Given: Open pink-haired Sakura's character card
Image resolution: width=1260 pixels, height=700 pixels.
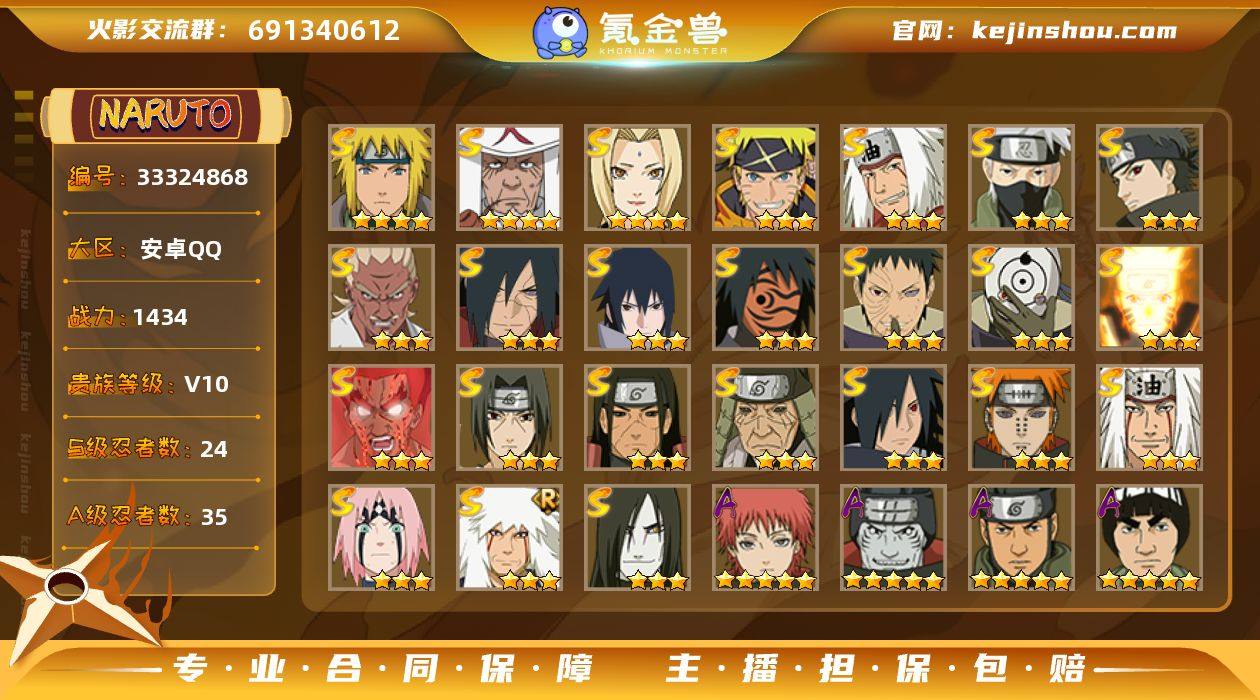Looking at the screenshot, I should coord(381,538).
